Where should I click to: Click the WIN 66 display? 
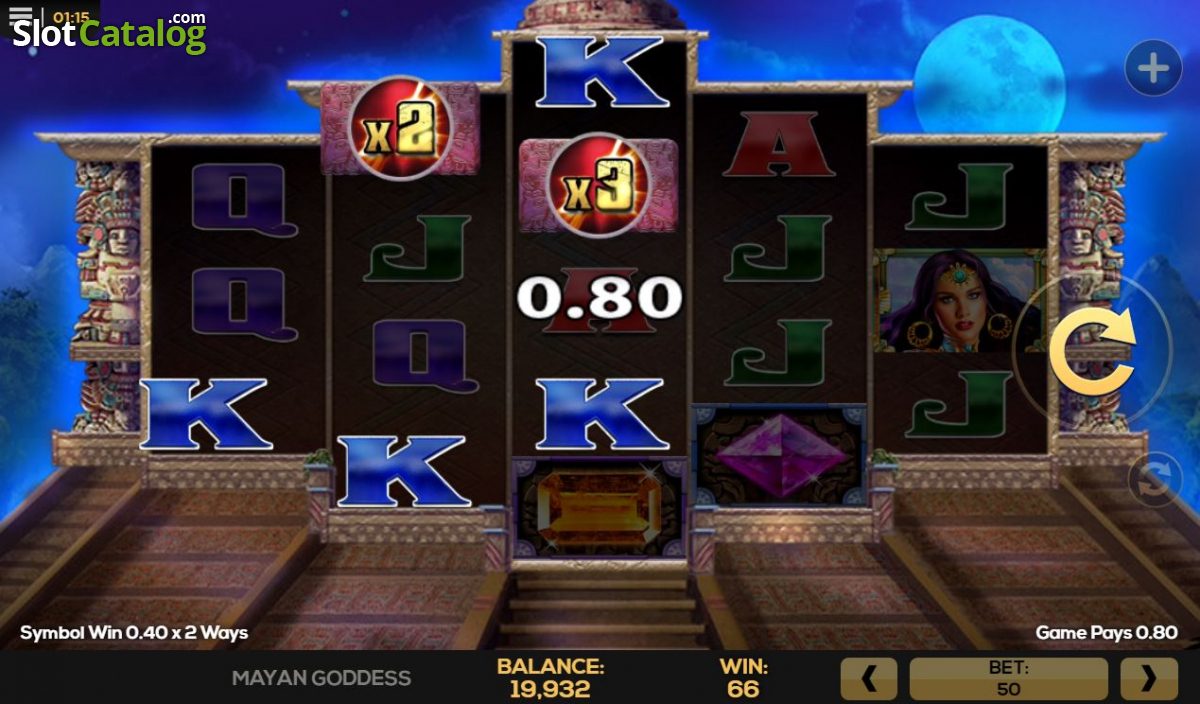743,678
